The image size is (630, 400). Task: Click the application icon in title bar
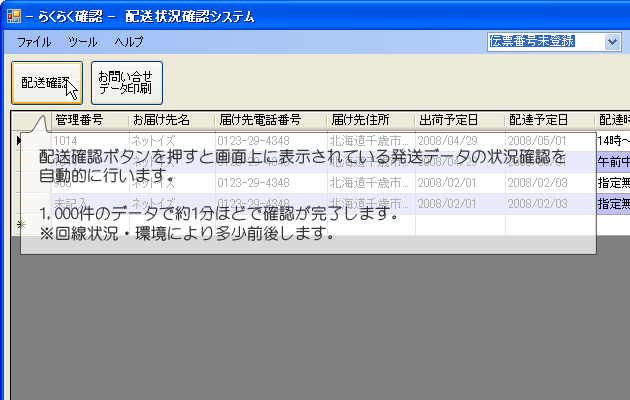(x=13, y=16)
